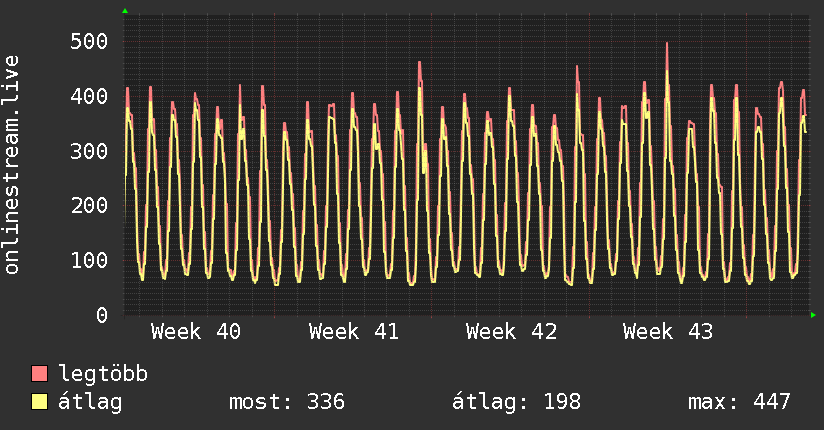
Task: Click the "most: 336" statistic
Action: click(287, 402)
